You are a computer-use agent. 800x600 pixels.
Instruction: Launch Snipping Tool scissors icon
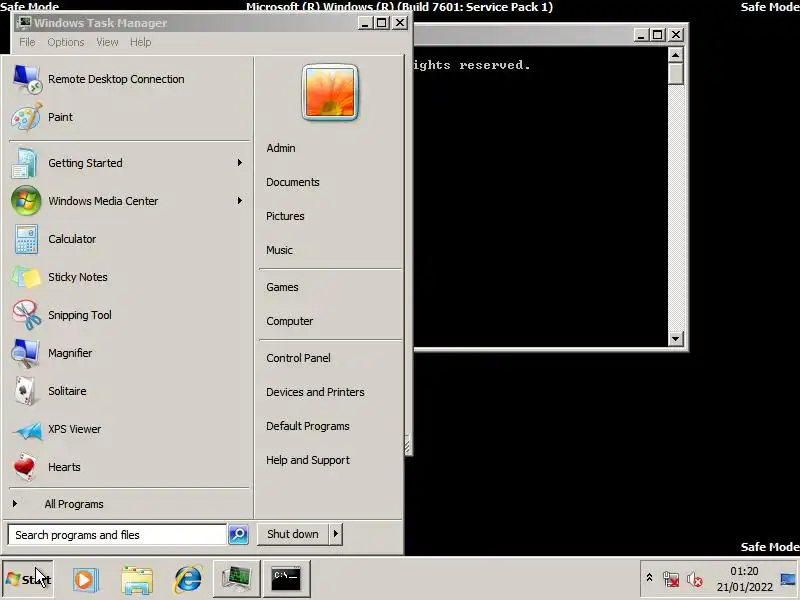27,315
